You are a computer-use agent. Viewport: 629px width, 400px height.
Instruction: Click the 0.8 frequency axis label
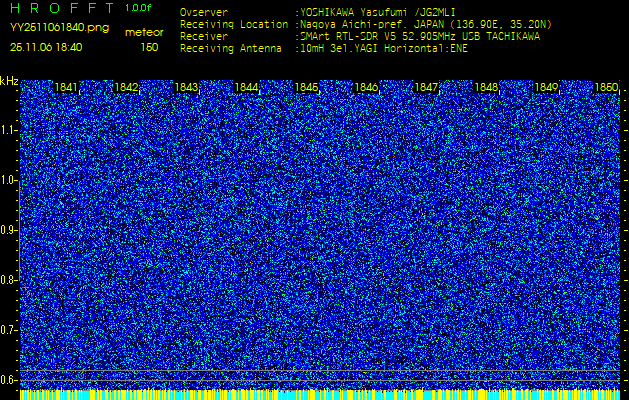[8, 280]
